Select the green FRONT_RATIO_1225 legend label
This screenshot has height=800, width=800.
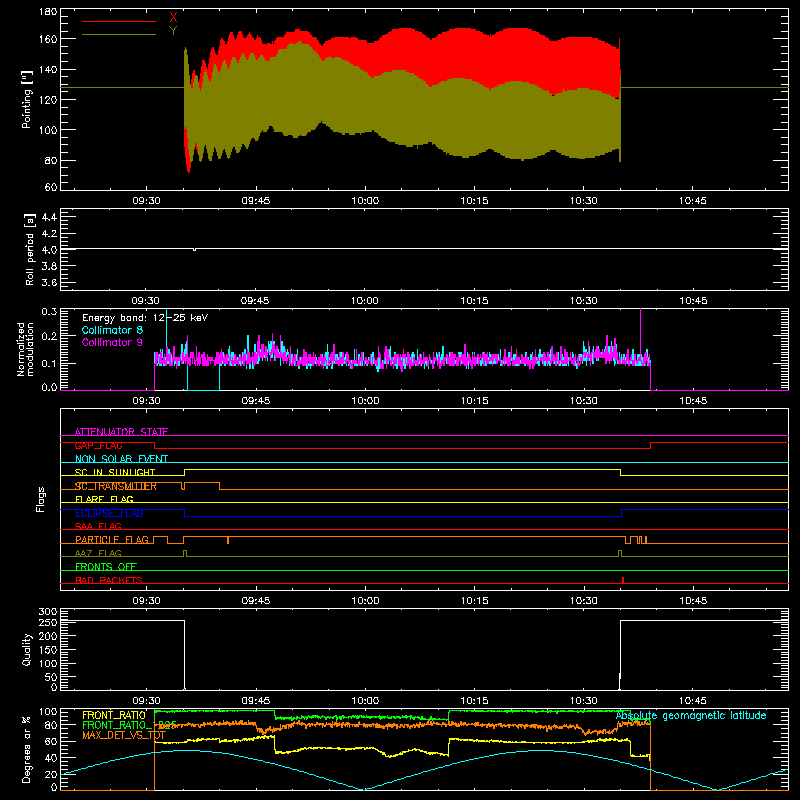point(129,725)
